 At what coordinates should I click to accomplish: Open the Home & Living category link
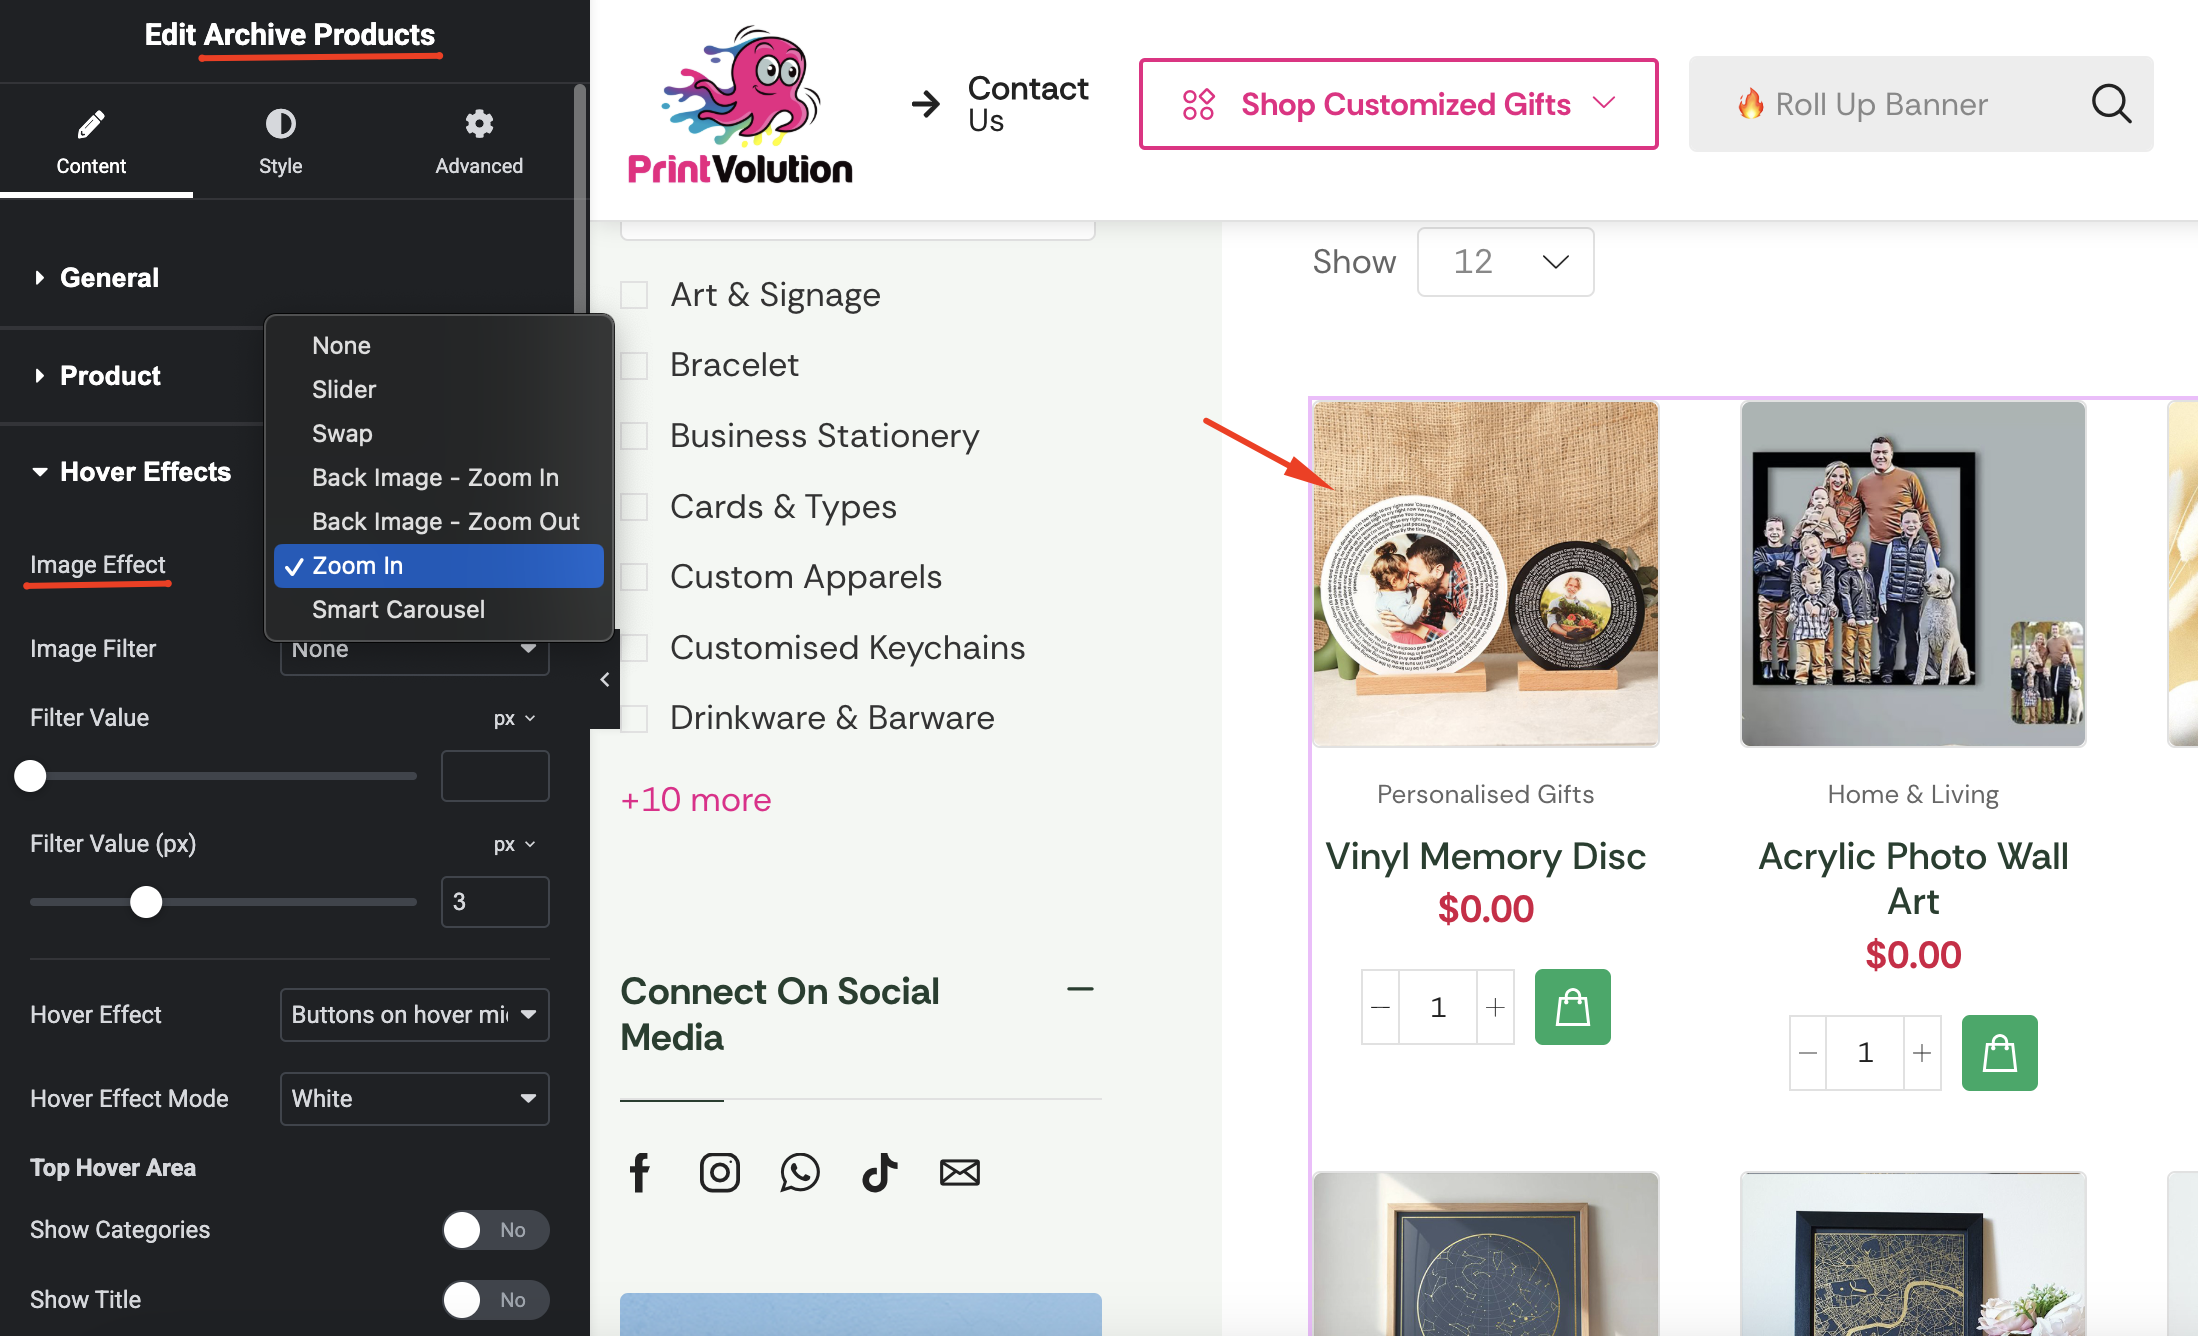1913,794
